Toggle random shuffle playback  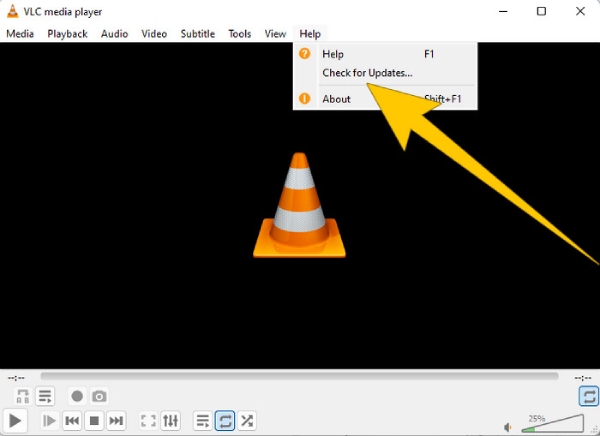coord(247,421)
